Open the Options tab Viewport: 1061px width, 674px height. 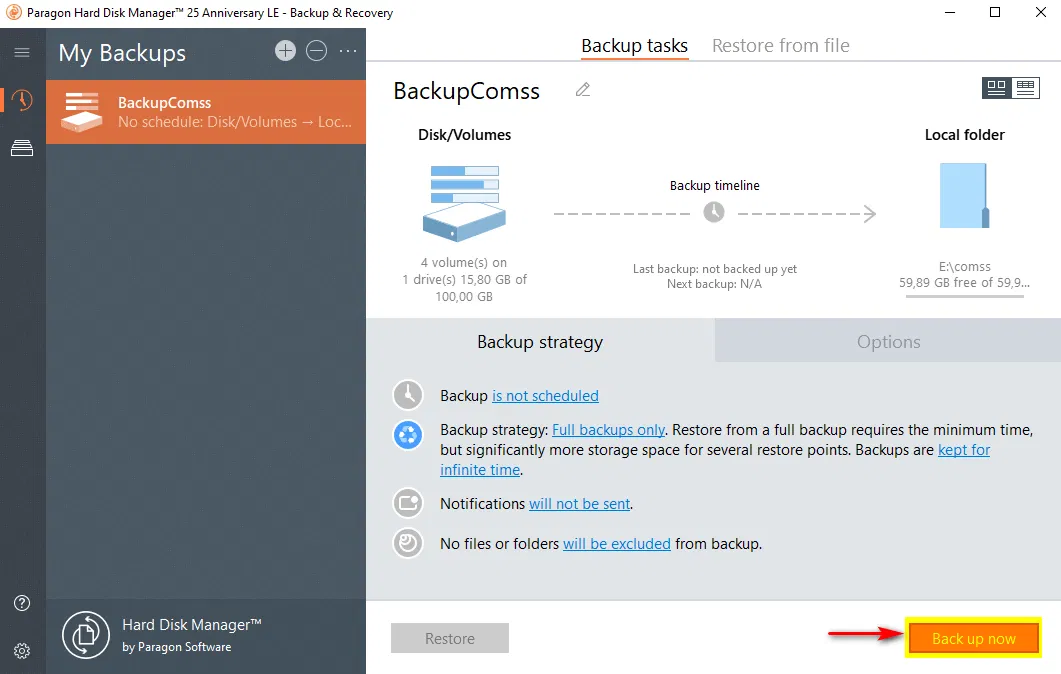tap(888, 341)
